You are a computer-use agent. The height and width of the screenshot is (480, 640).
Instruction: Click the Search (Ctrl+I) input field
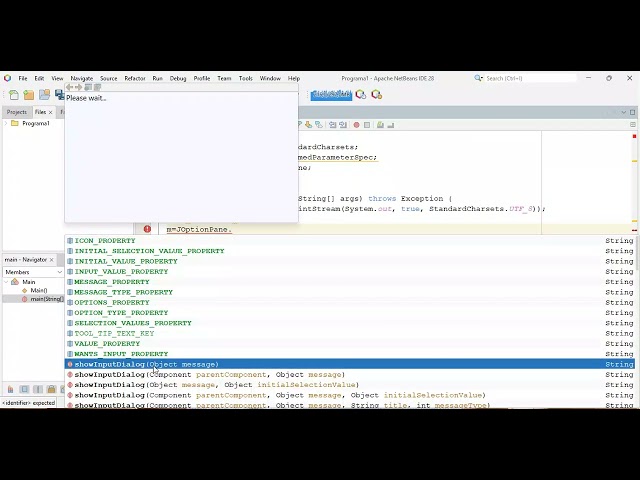(531, 78)
